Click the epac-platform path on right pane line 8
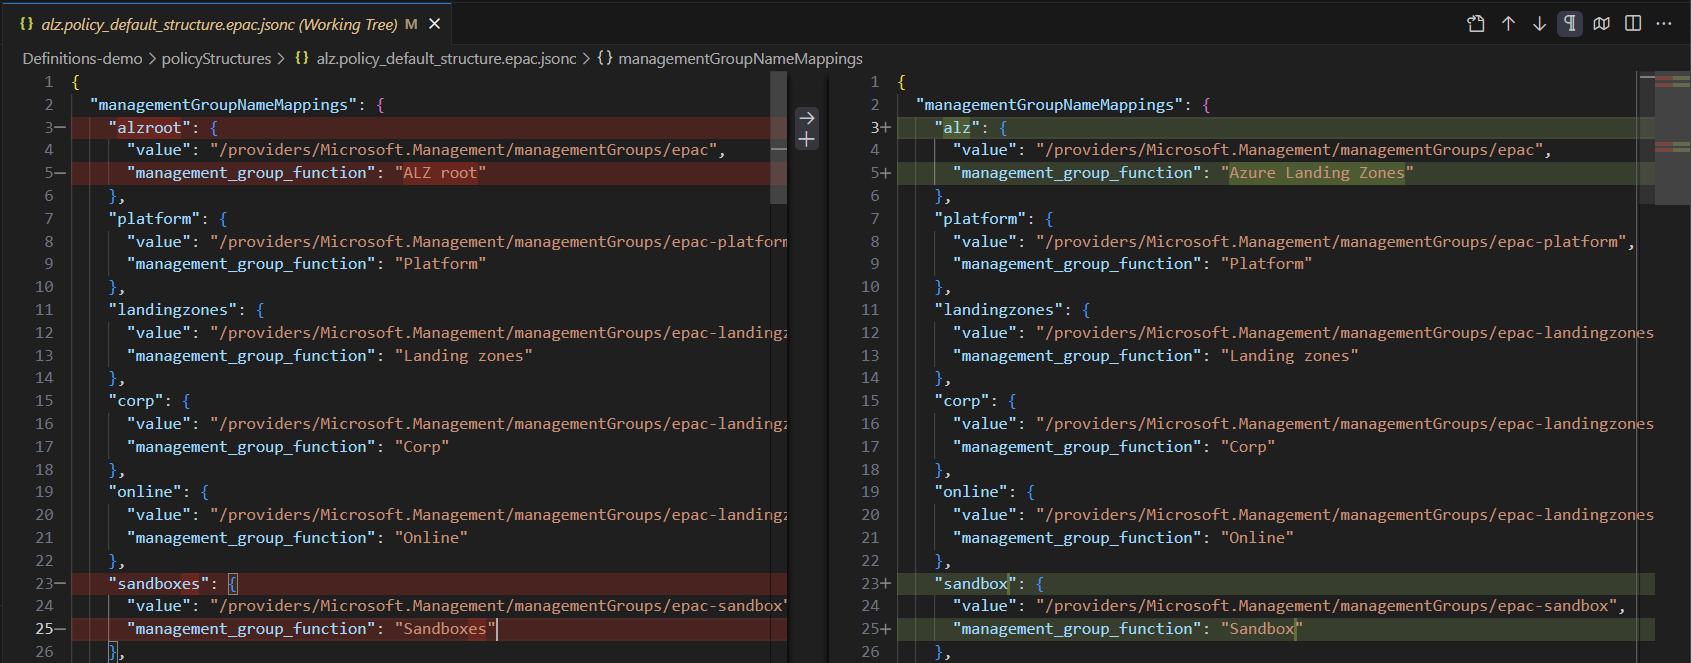The width and height of the screenshot is (1691, 663). 1332,241
